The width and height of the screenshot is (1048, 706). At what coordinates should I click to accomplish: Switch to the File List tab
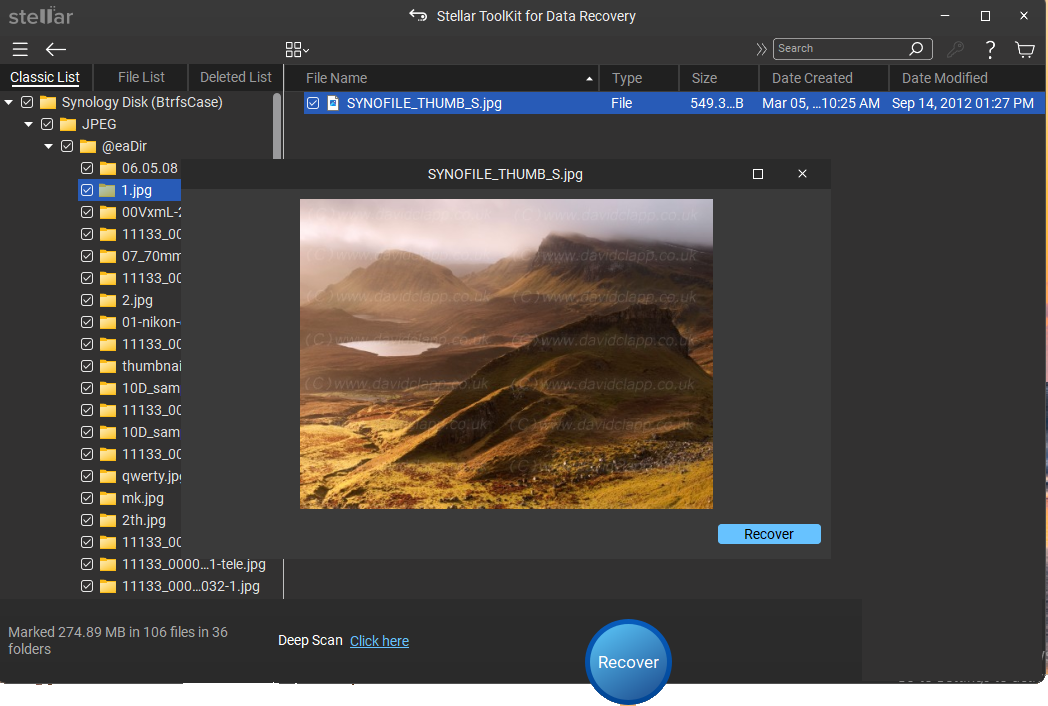click(x=141, y=77)
